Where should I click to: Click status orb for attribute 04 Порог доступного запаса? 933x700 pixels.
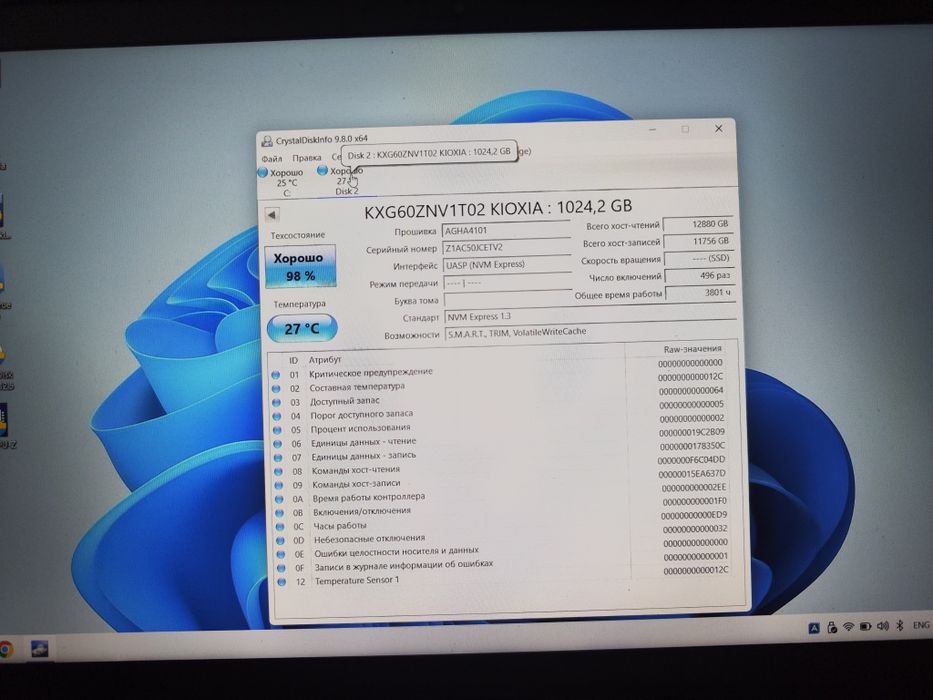click(x=277, y=416)
